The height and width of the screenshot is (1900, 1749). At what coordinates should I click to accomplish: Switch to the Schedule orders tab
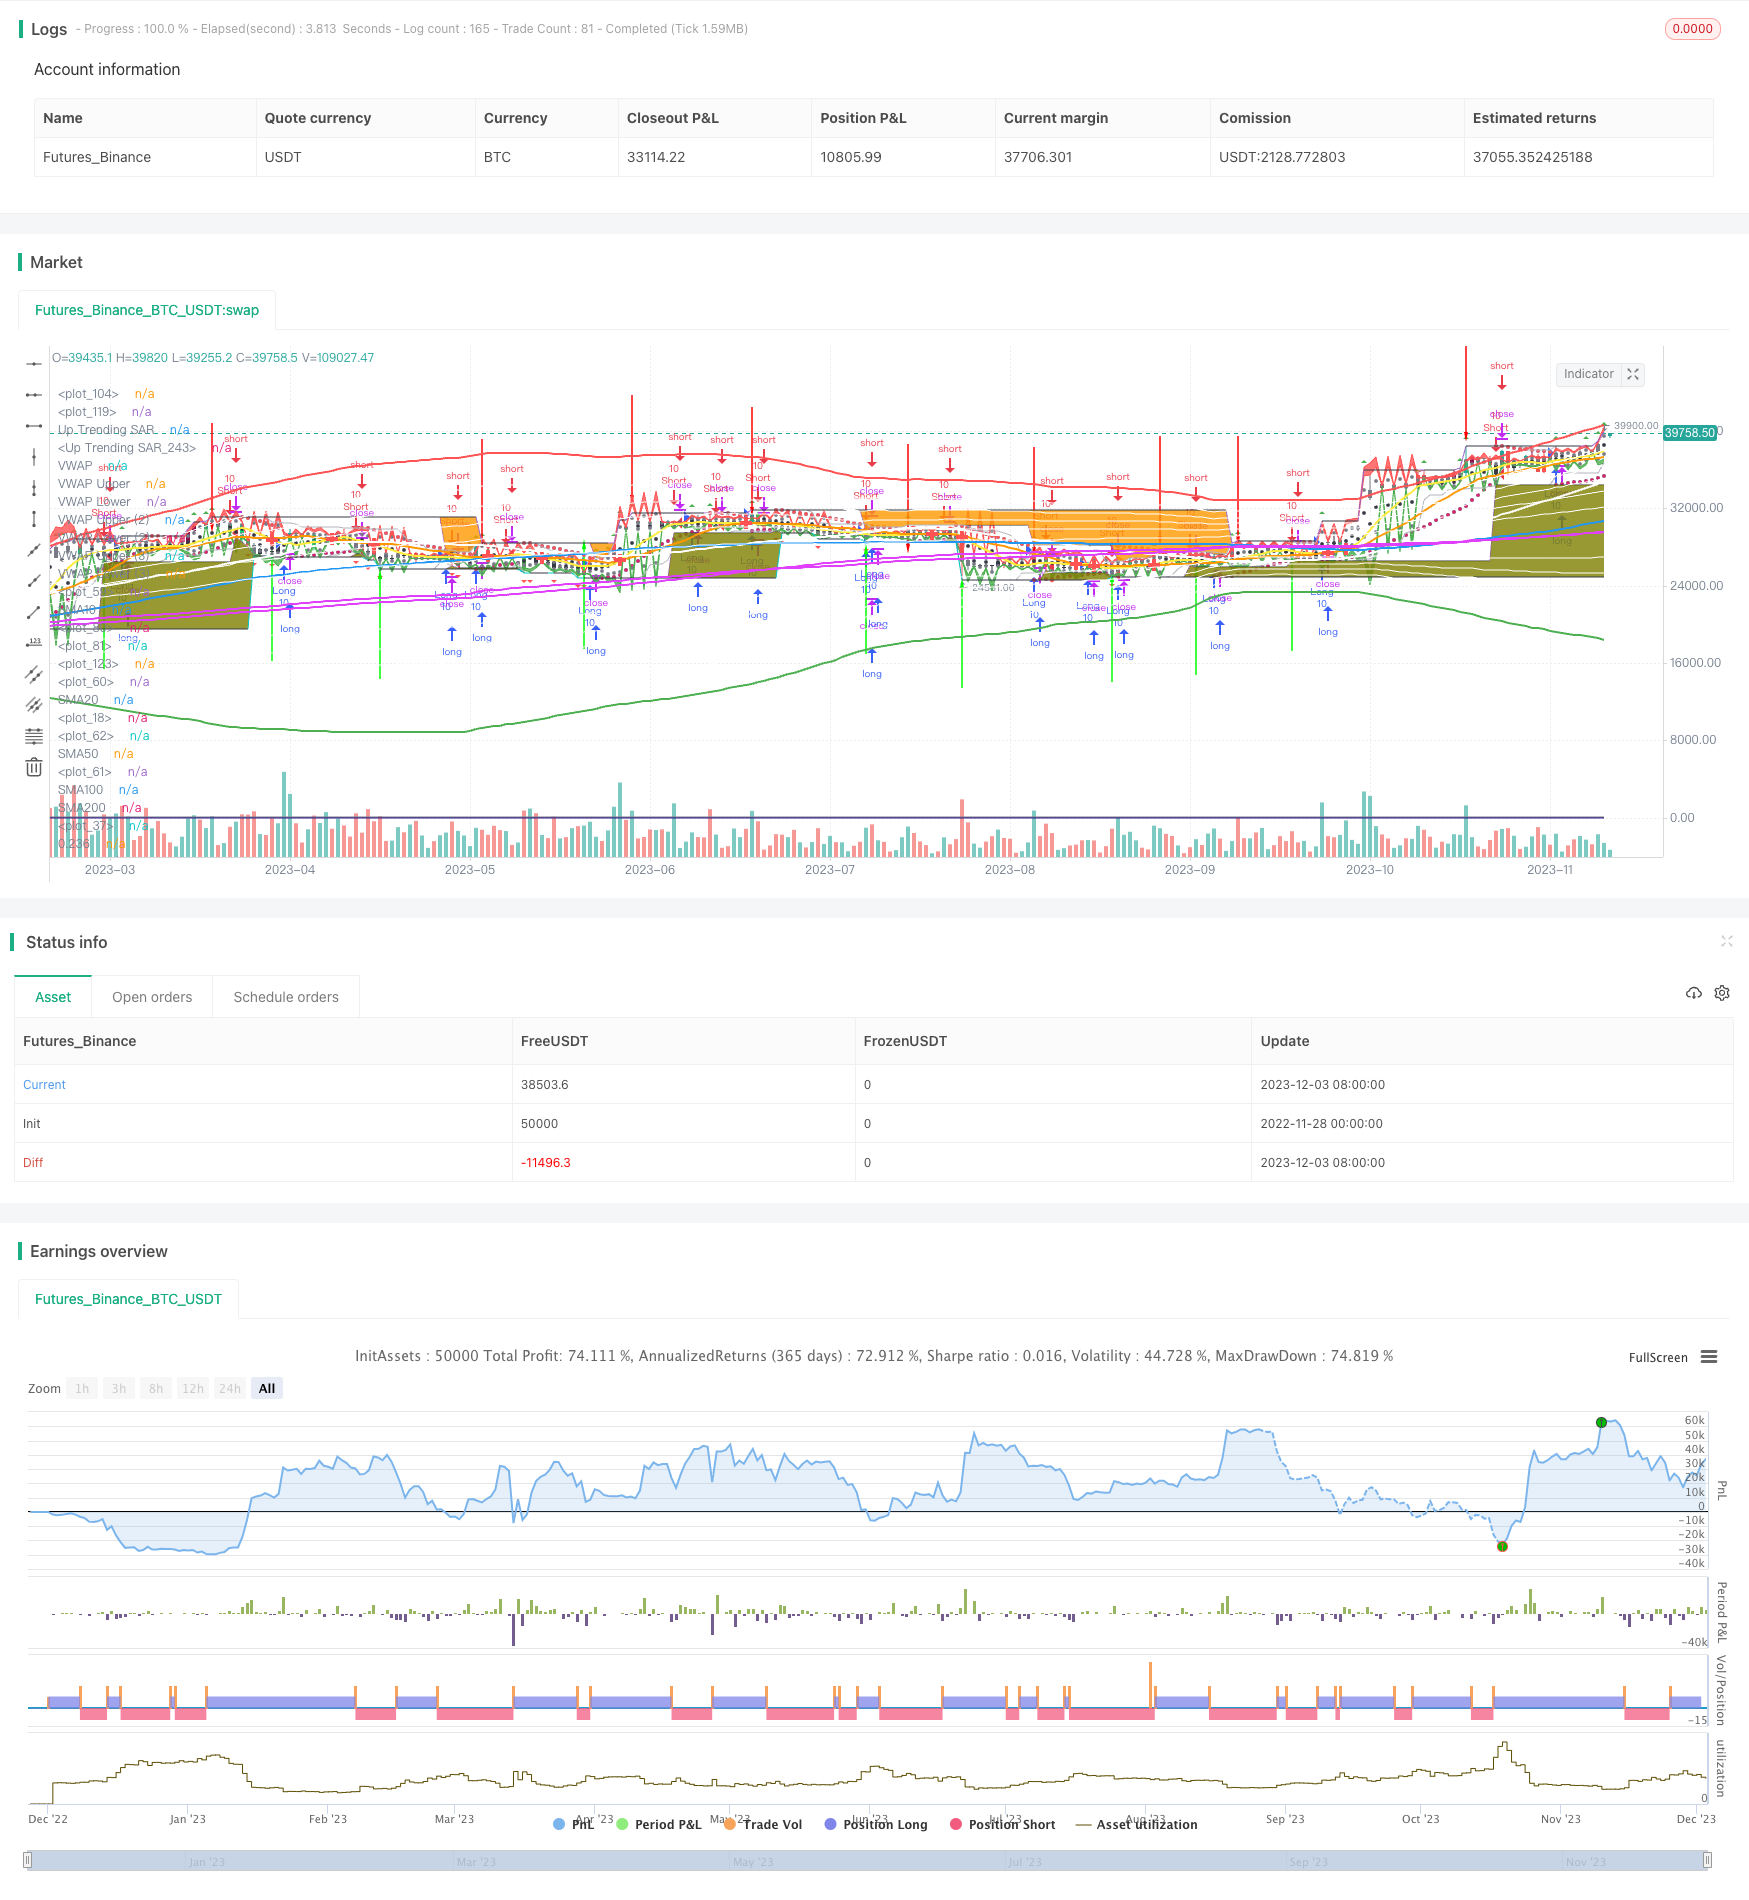click(x=286, y=997)
